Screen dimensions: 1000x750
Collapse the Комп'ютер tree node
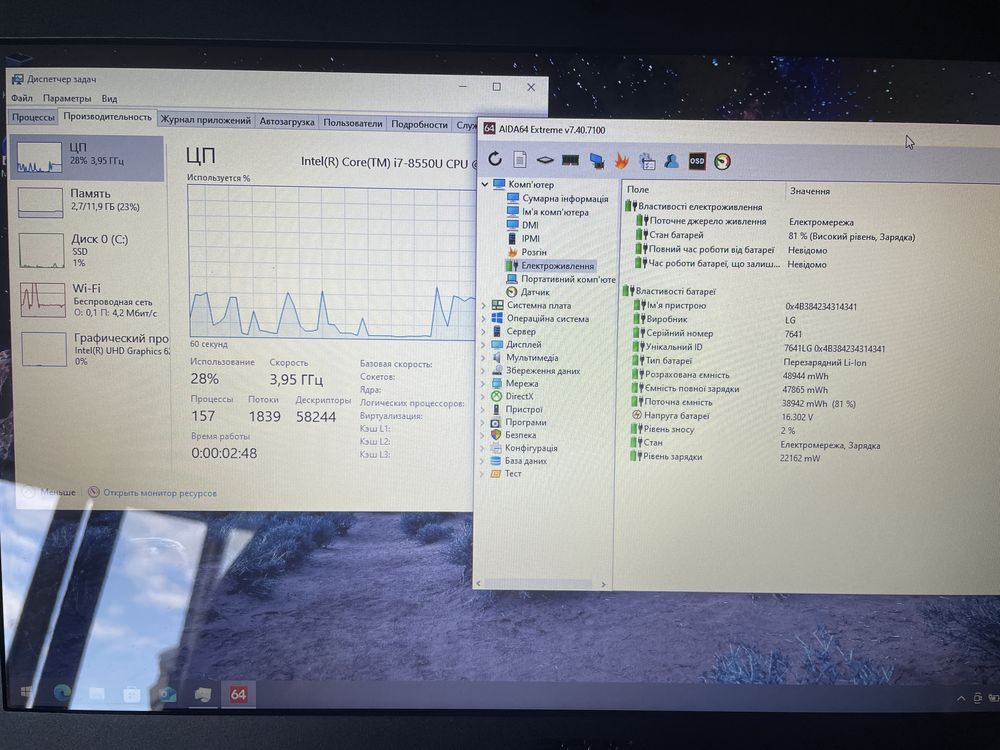click(485, 184)
